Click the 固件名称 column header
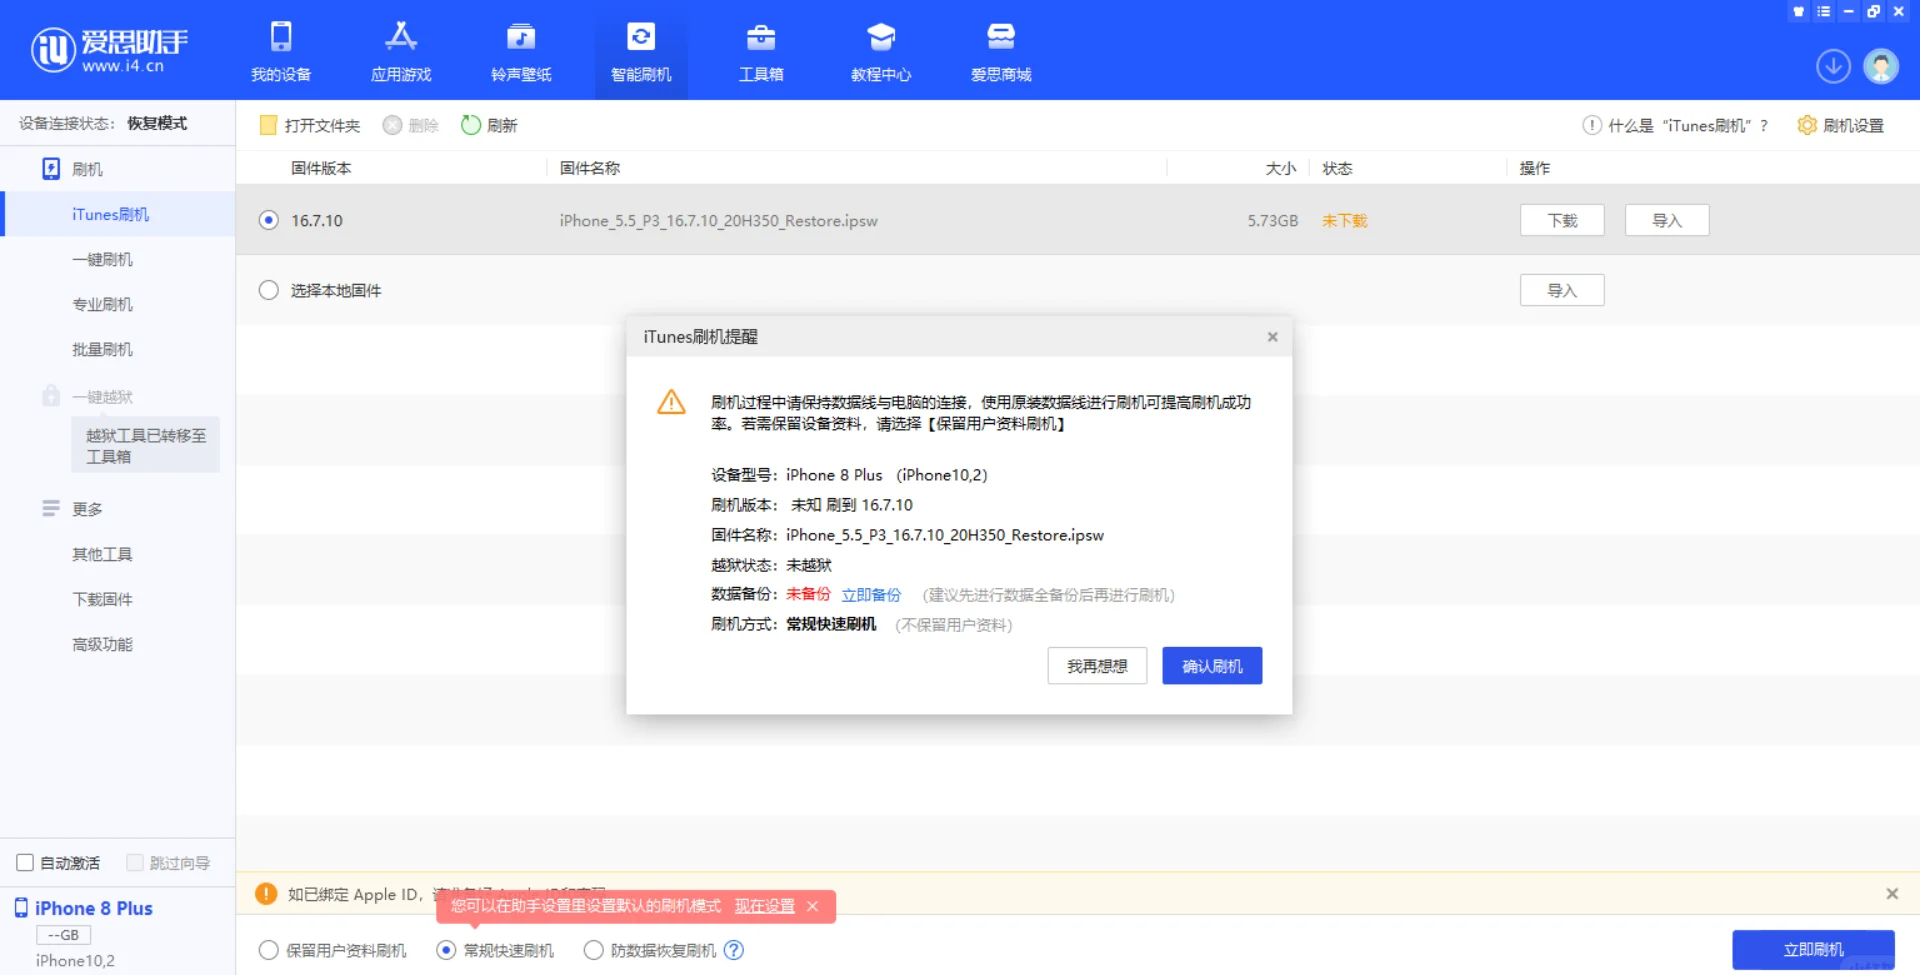 590,168
